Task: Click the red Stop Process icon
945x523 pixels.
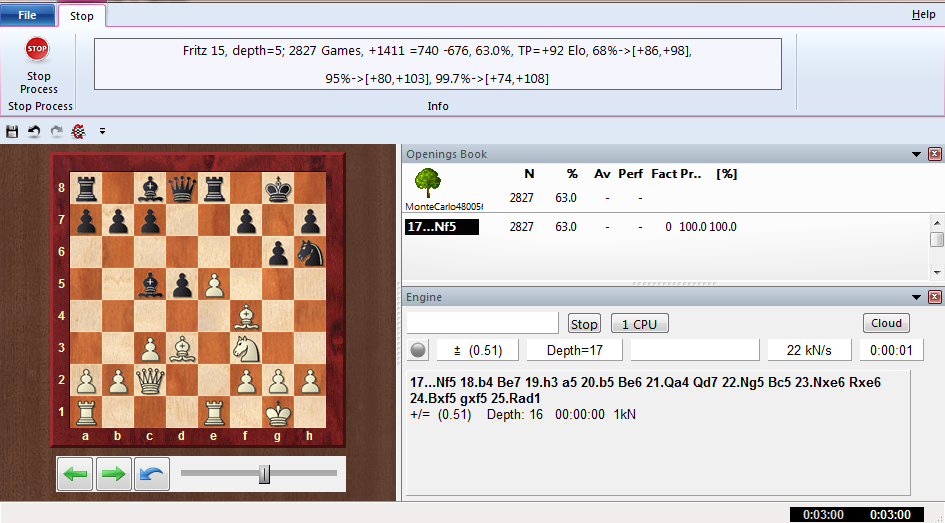Action: pos(38,49)
